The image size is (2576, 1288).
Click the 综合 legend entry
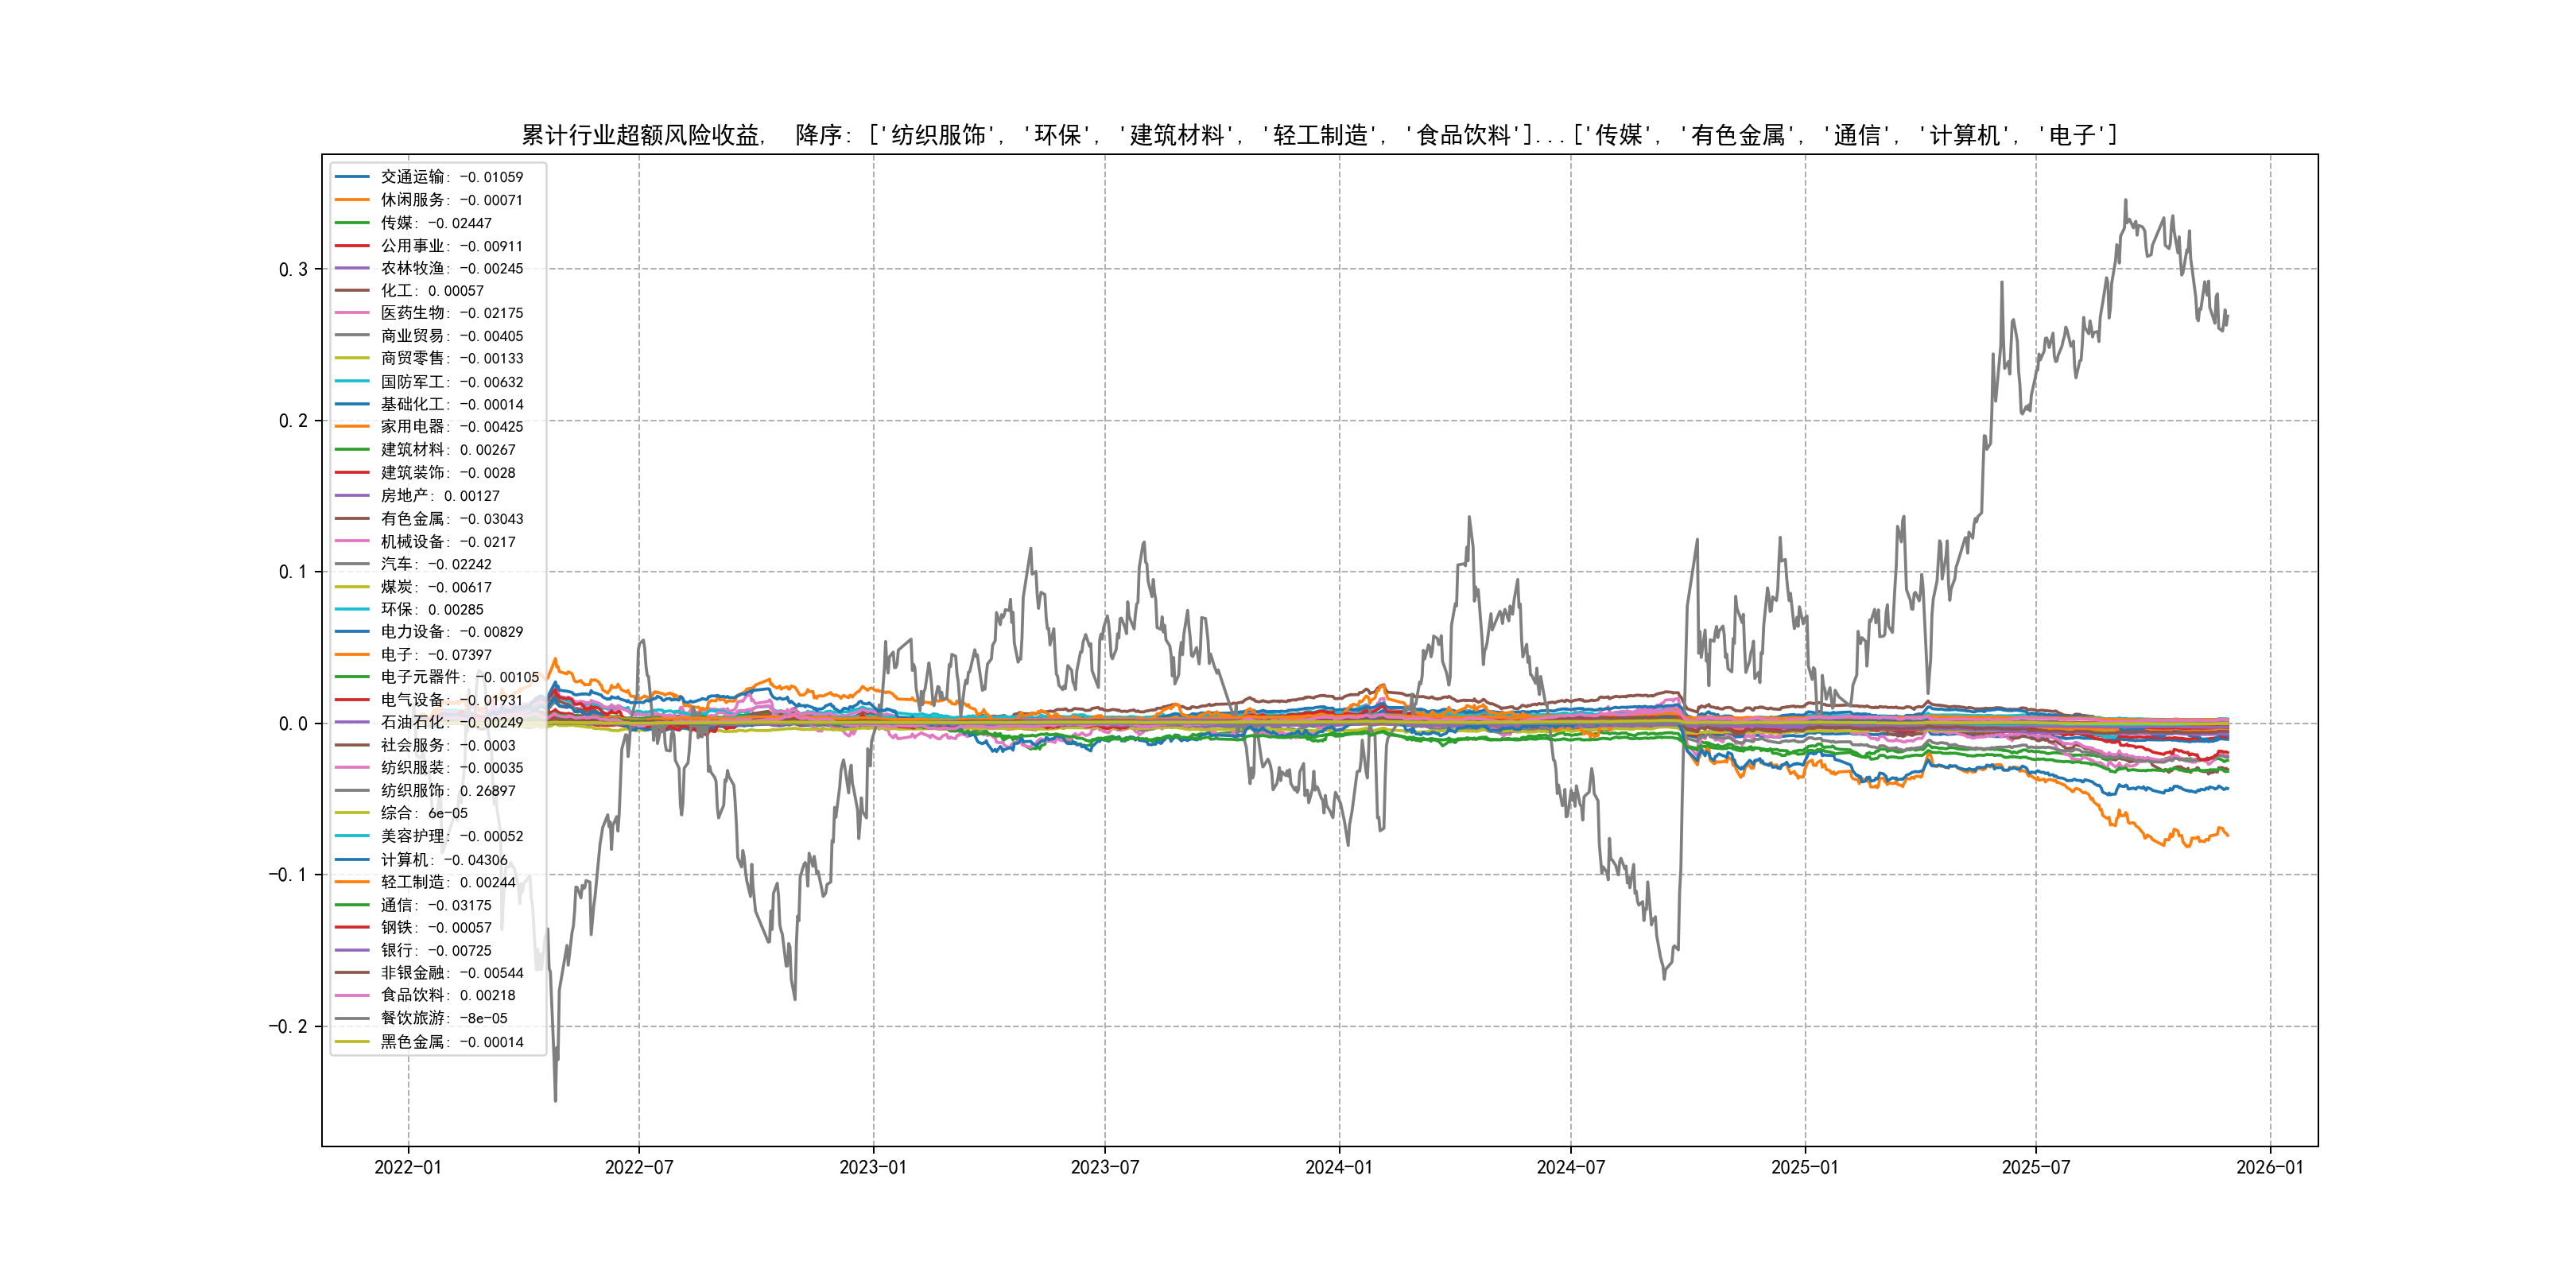(x=423, y=813)
